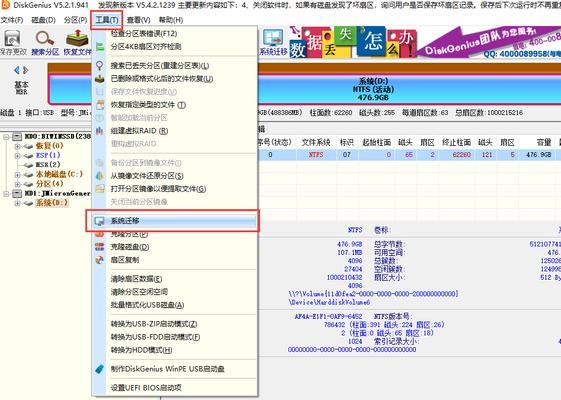561x400 pixels.
Task: Select the 476.9GB capacity cell
Action: 538,155
